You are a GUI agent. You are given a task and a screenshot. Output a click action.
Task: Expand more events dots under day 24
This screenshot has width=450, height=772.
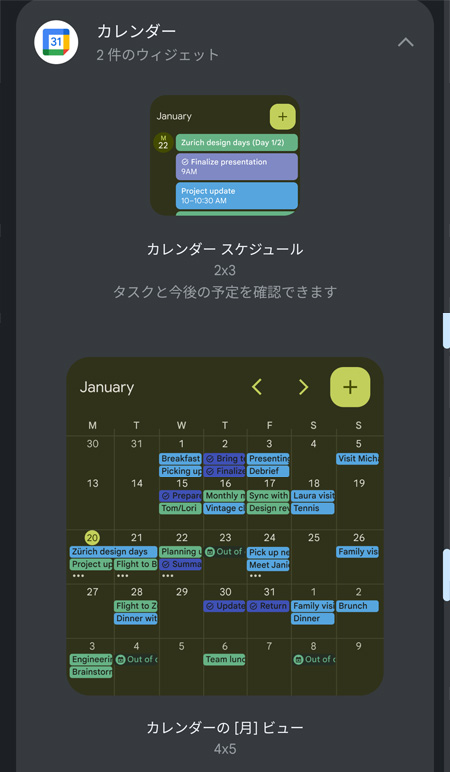[255, 576]
